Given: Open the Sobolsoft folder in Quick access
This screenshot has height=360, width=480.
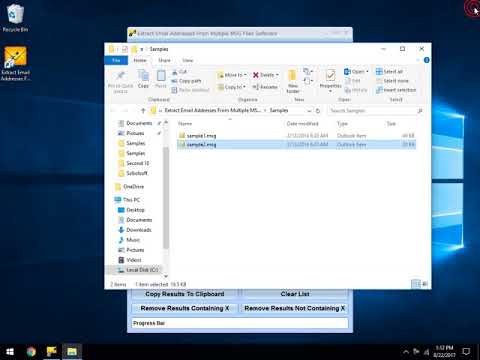Looking at the screenshot, I should pos(133,173).
